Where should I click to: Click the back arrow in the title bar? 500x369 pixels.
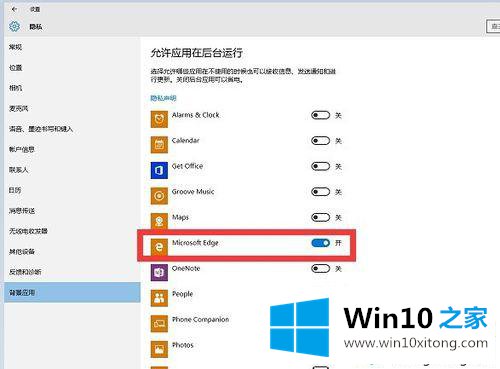14,9
